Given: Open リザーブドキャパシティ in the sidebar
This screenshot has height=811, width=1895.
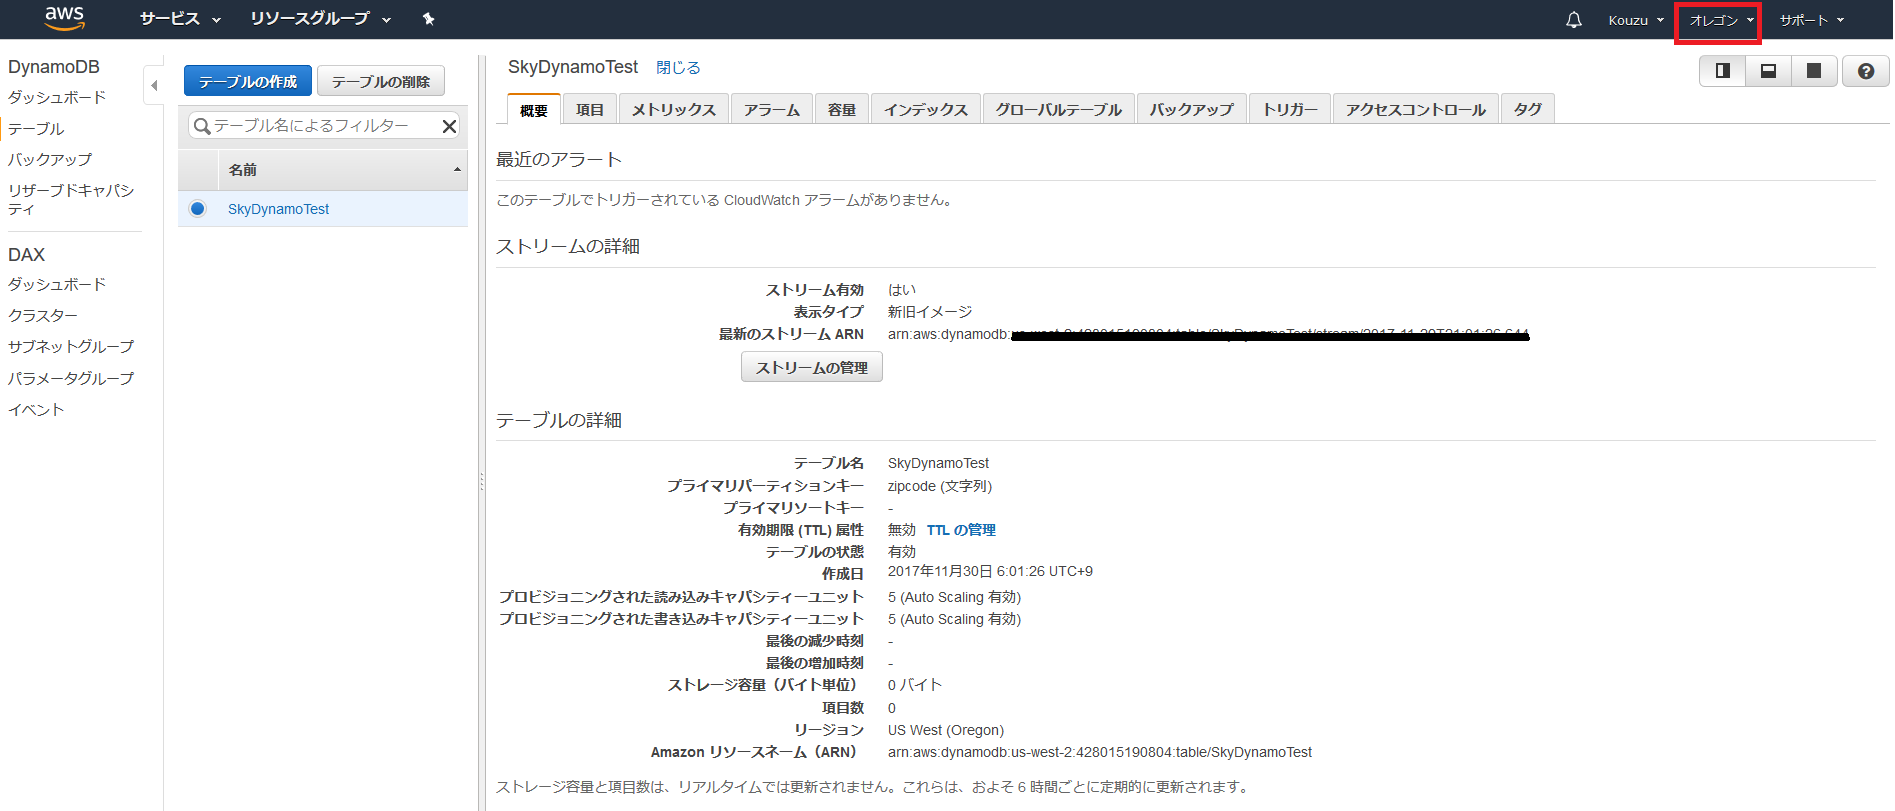Looking at the screenshot, I should 71,199.
